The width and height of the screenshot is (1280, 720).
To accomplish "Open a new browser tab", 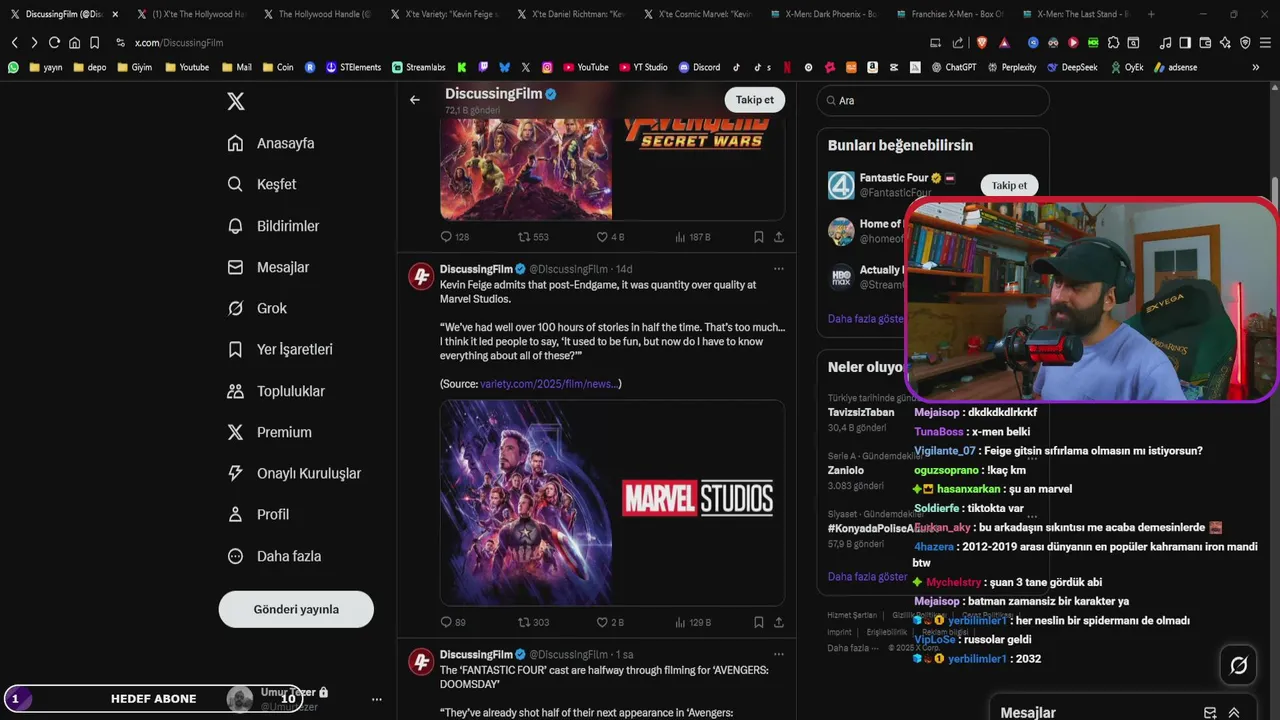I will pyautogui.click(x=1151, y=14).
